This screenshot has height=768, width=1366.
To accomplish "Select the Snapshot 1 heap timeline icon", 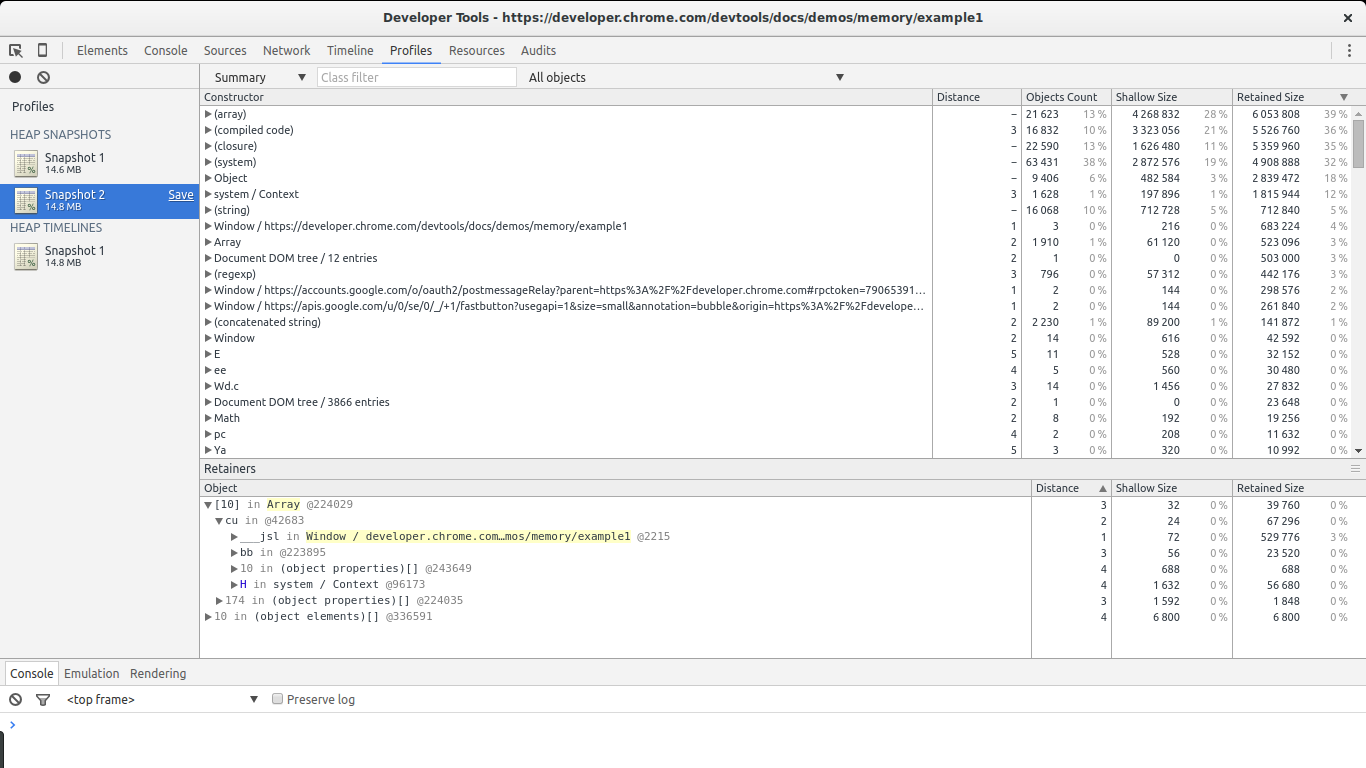I will coord(26,257).
